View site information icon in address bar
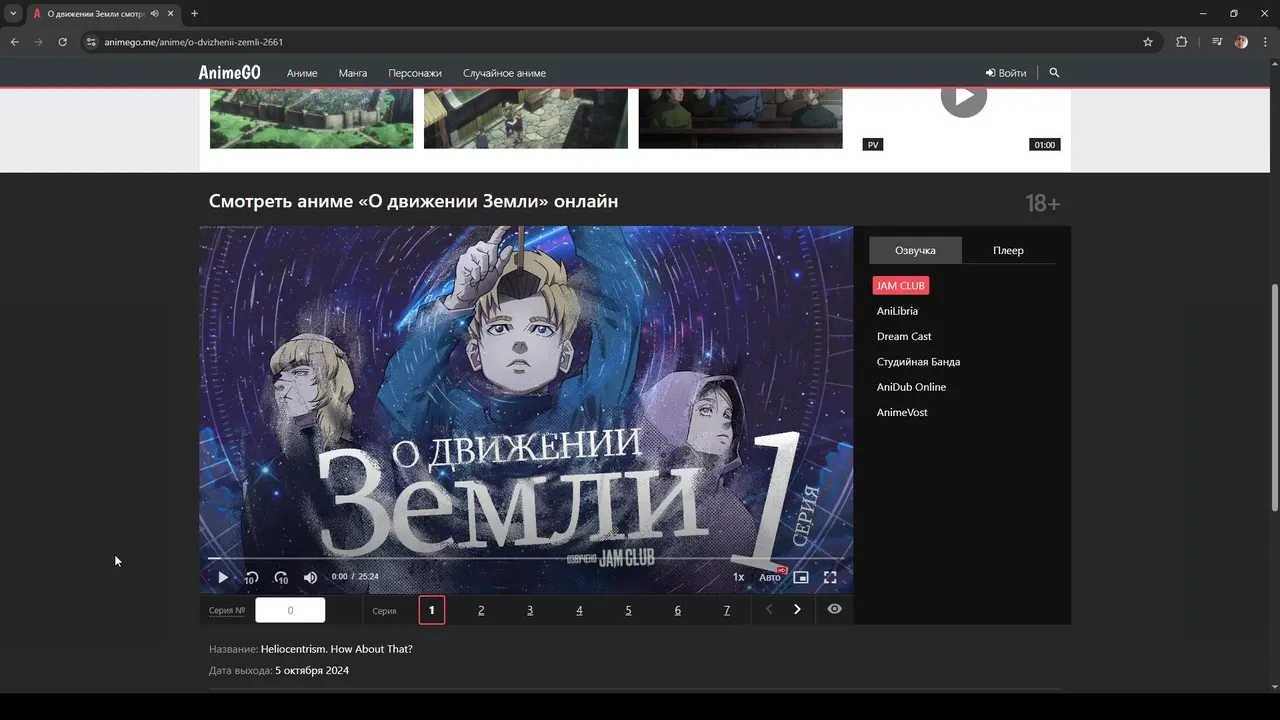 (91, 42)
